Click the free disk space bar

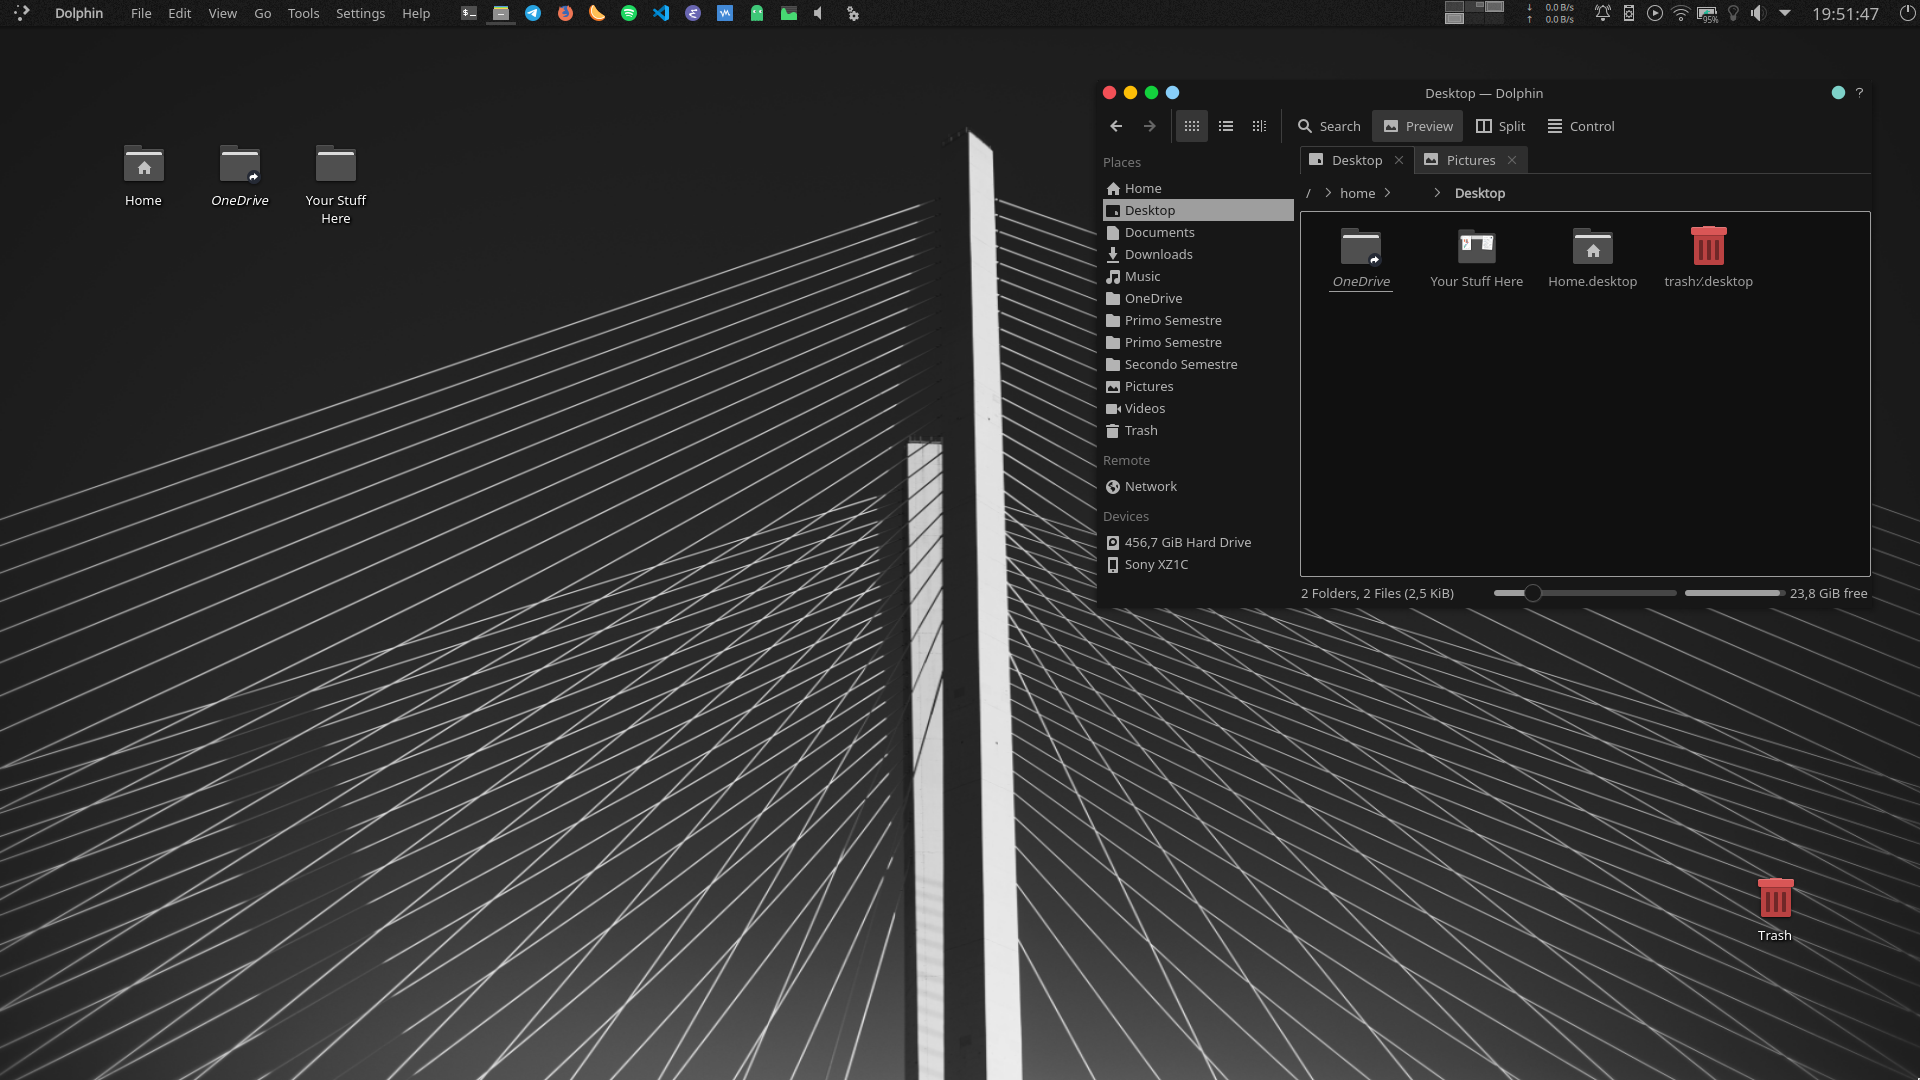click(x=1735, y=593)
